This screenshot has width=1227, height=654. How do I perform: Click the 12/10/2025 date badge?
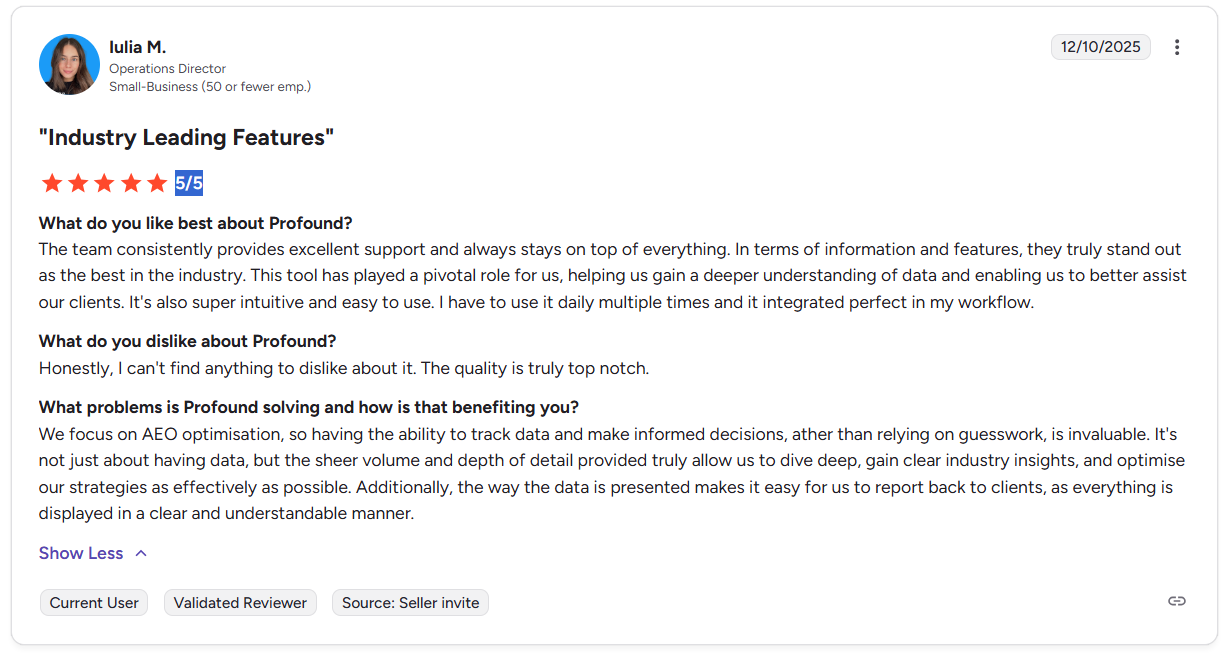pyautogui.click(x=1100, y=47)
